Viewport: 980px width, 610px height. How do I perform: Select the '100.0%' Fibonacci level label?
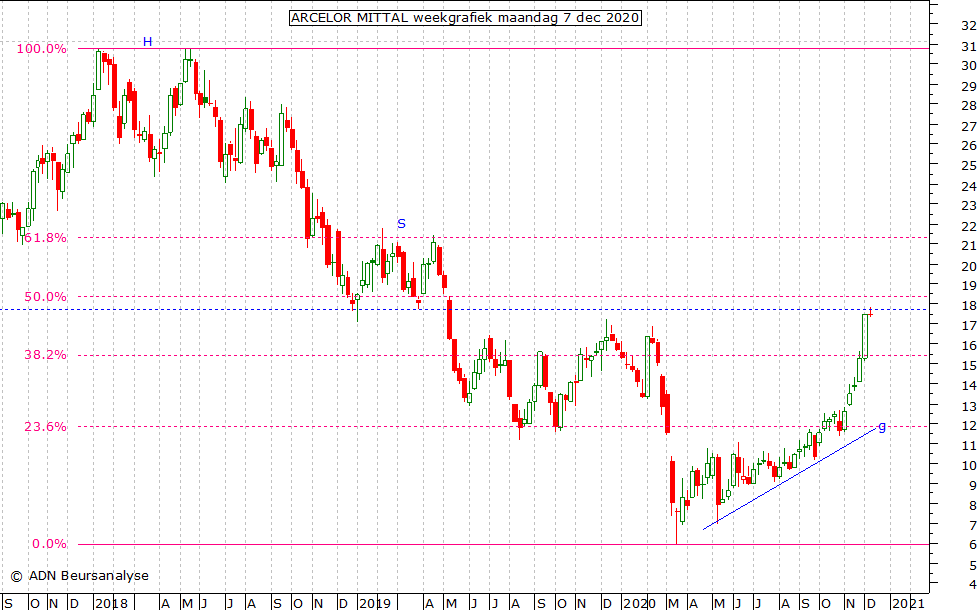click(41, 49)
